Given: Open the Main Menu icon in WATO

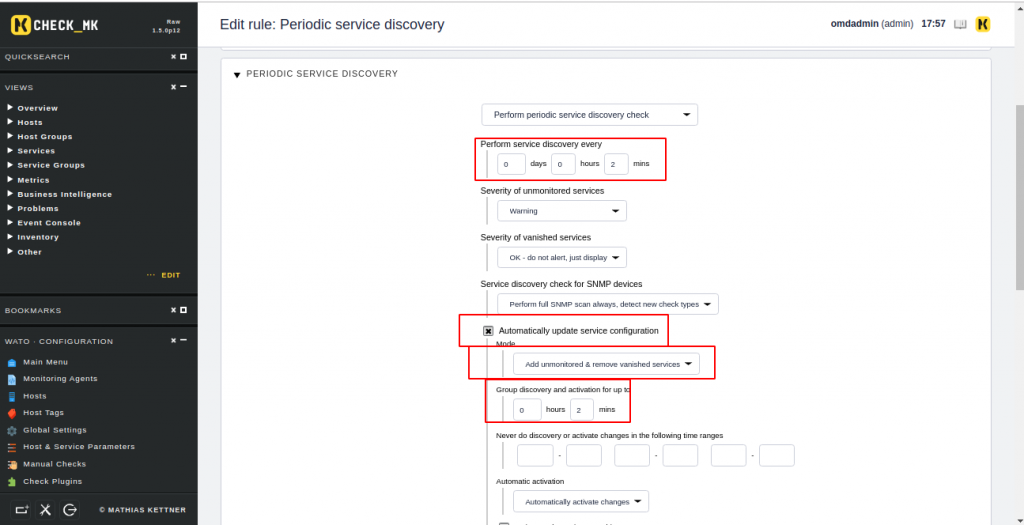Looking at the screenshot, I should coord(12,362).
